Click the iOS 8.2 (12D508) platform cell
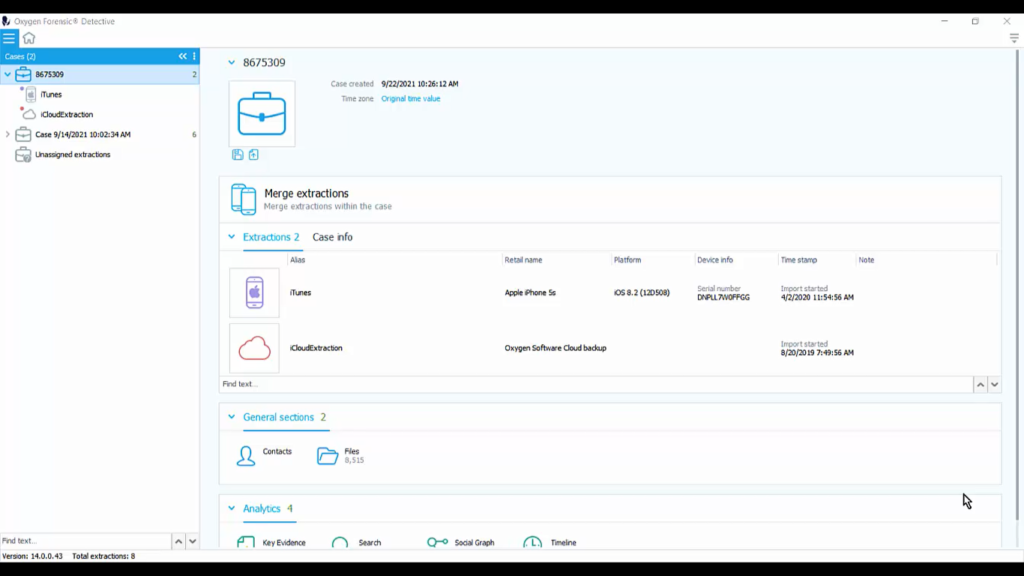The height and width of the screenshot is (576, 1024). pyautogui.click(x=642, y=293)
